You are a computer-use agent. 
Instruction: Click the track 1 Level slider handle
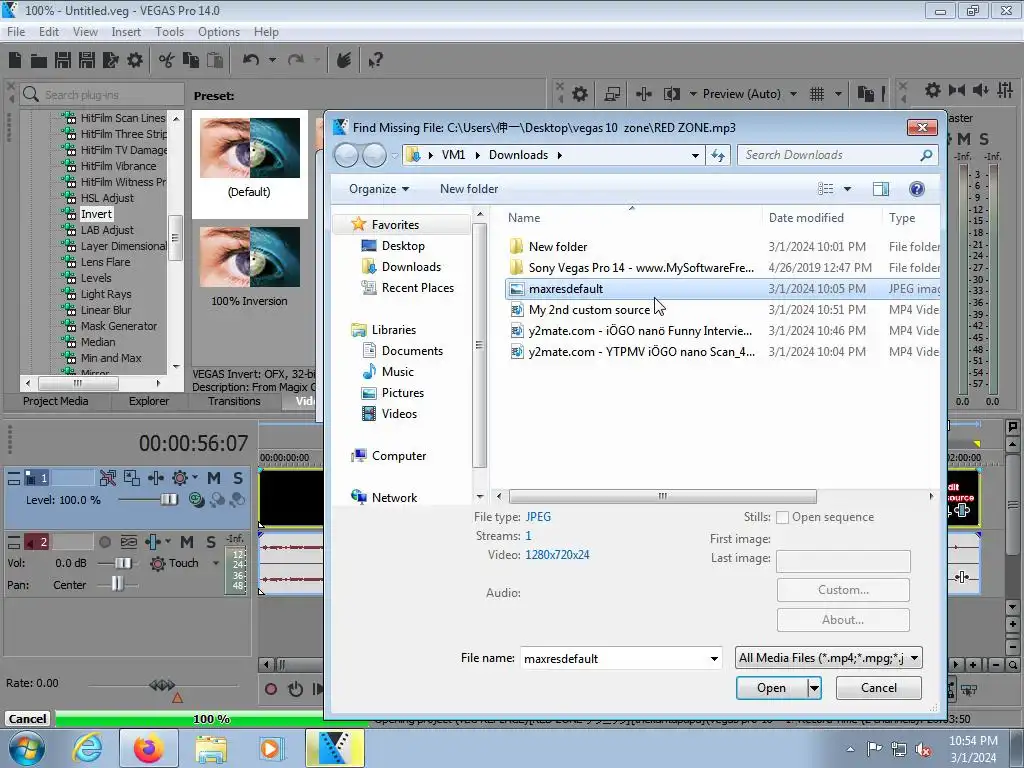169,500
